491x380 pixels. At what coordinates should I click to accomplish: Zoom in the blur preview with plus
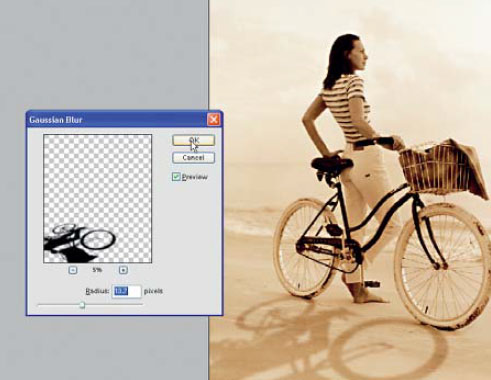point(123,270)
